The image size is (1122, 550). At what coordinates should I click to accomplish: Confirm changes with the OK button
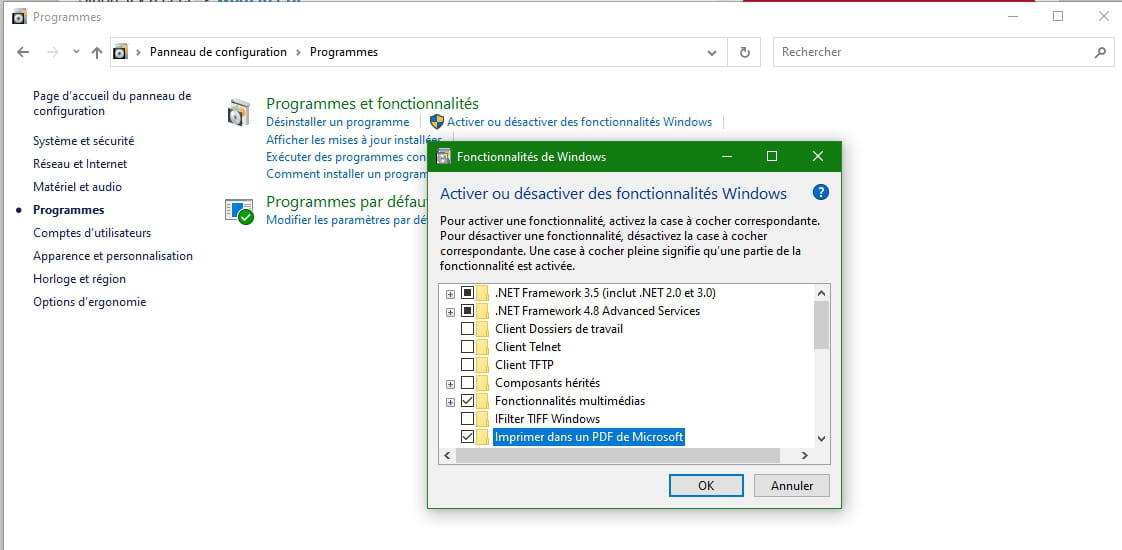pyautogui.click(x=706, y=486)
